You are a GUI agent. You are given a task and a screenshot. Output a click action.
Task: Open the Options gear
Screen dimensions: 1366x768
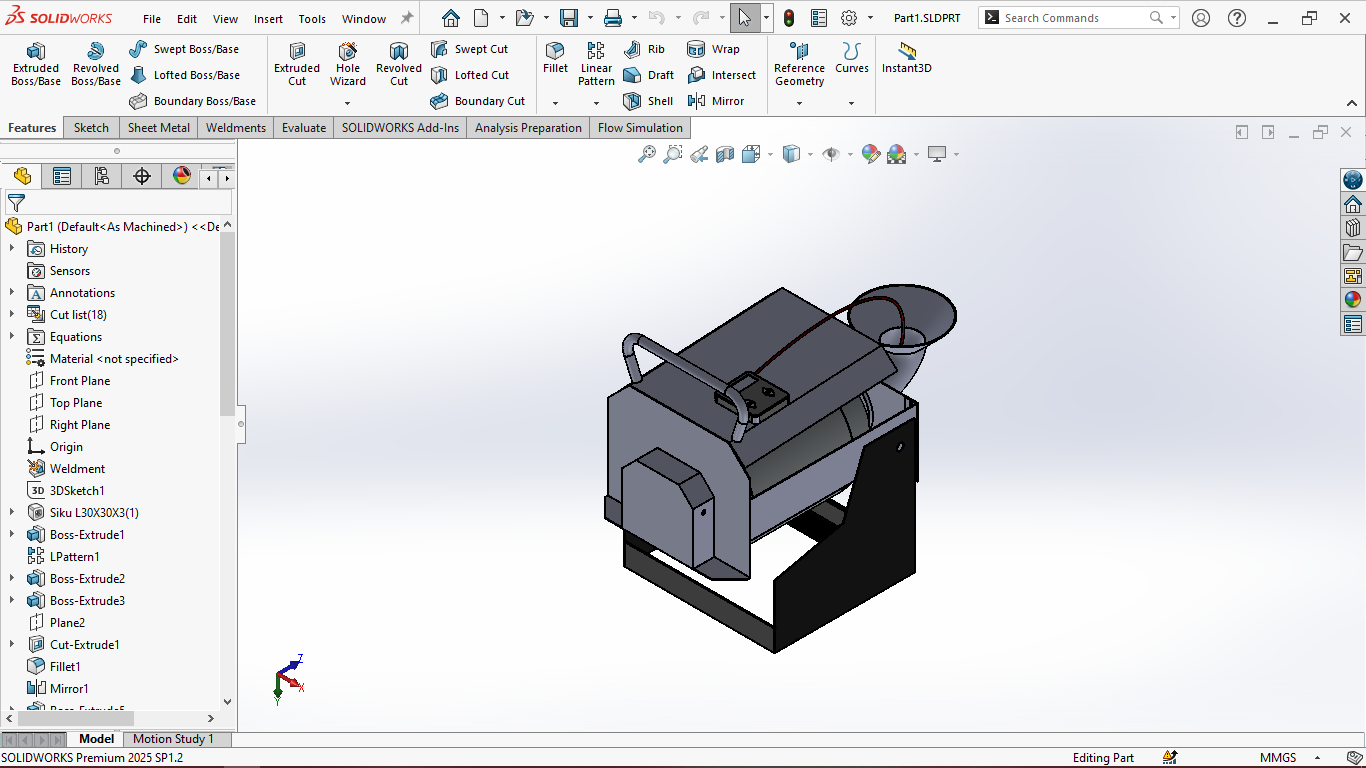[x=849, y=18]
